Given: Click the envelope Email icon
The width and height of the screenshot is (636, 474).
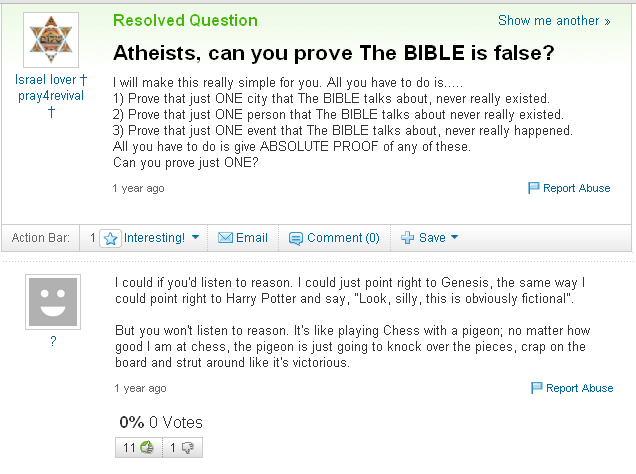Looking at the screenshot, I should tap(225, 238).
